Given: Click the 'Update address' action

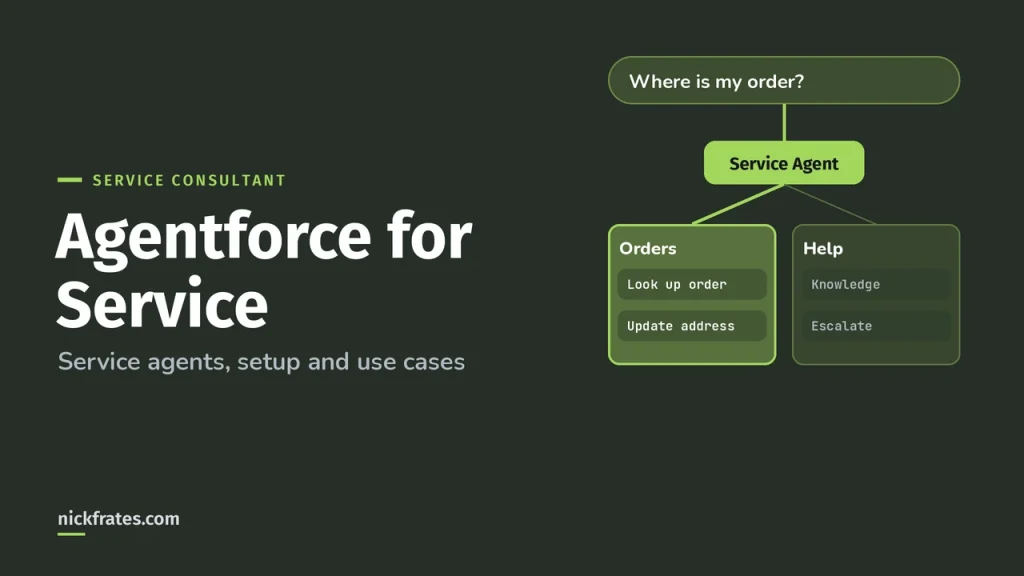Looking at the screenshot, I should pyautogui.click(x=692, y=326).
